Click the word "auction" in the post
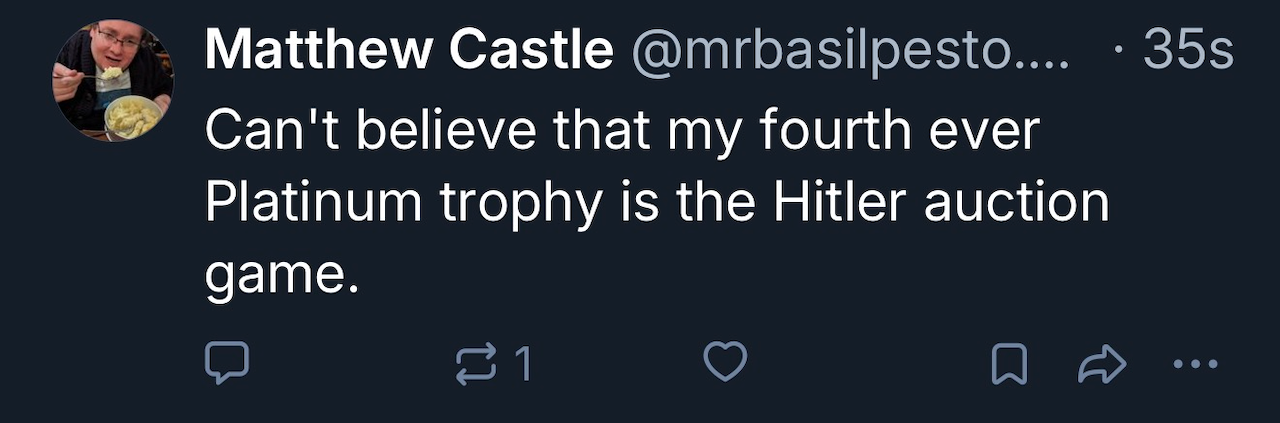 1016,203
